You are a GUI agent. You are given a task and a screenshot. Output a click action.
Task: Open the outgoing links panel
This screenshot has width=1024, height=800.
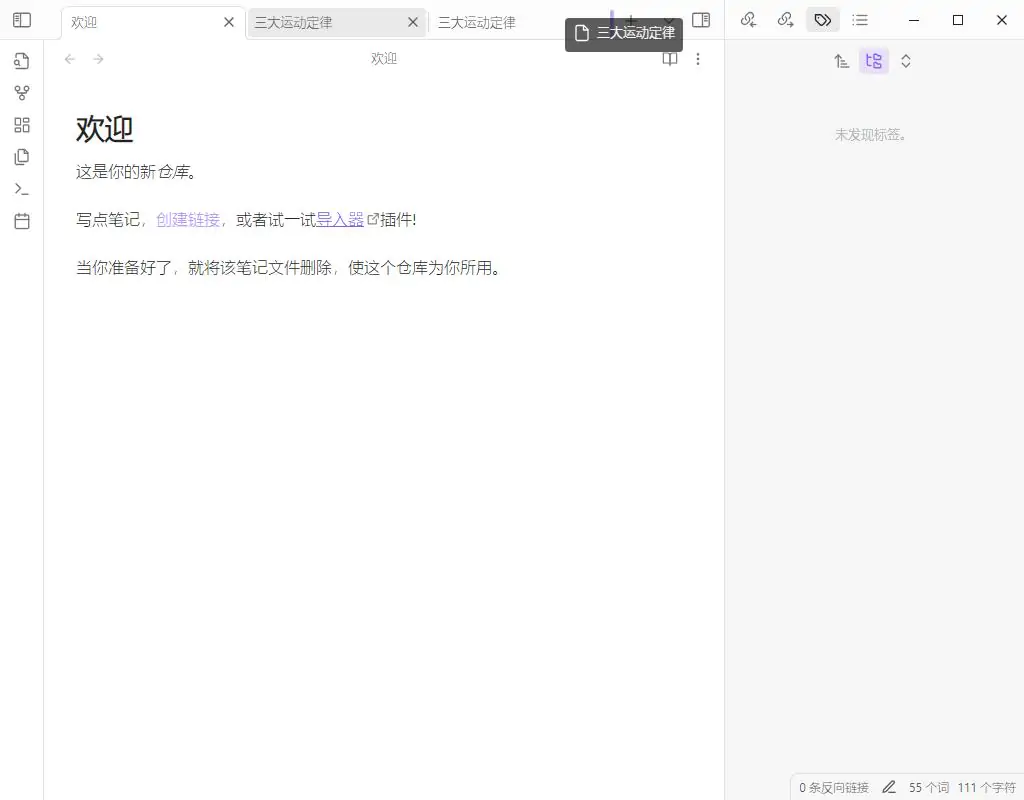tap(786, 19)
